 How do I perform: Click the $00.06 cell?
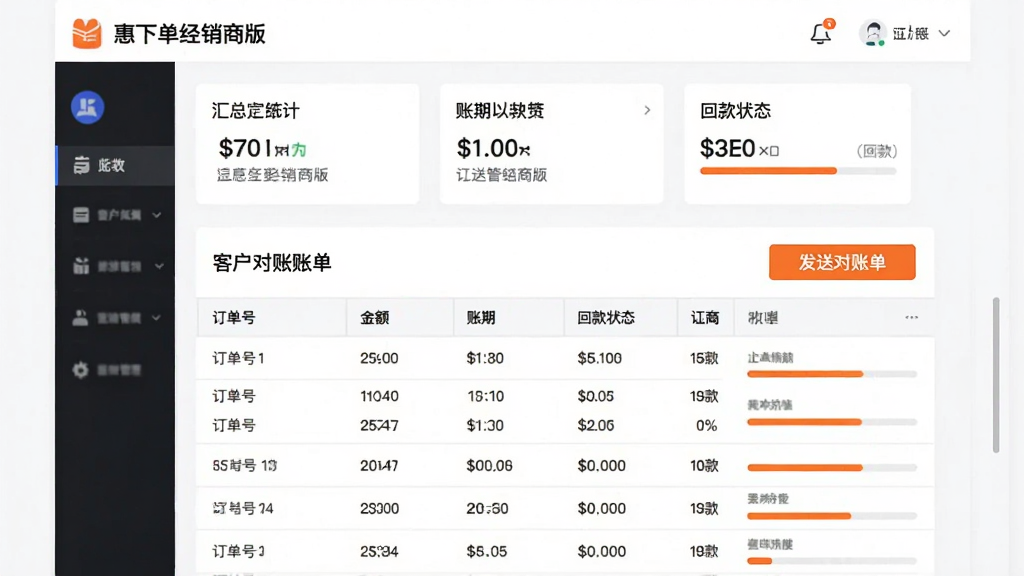pos(489,466)
